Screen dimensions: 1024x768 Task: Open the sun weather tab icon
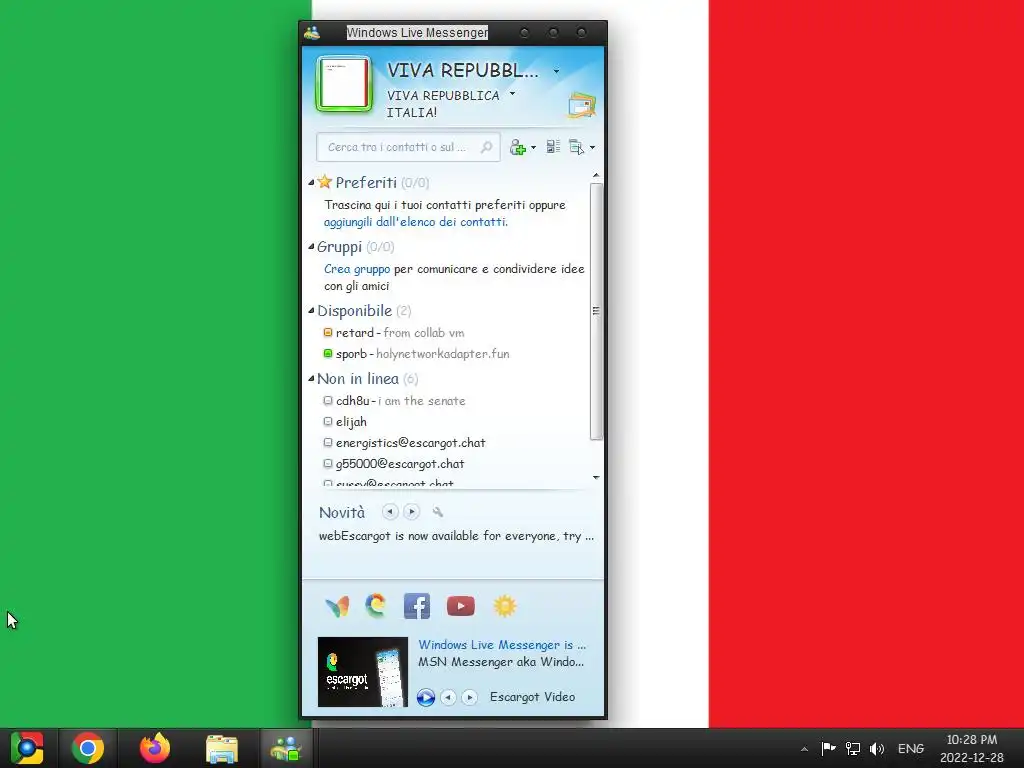coord(505,606)
